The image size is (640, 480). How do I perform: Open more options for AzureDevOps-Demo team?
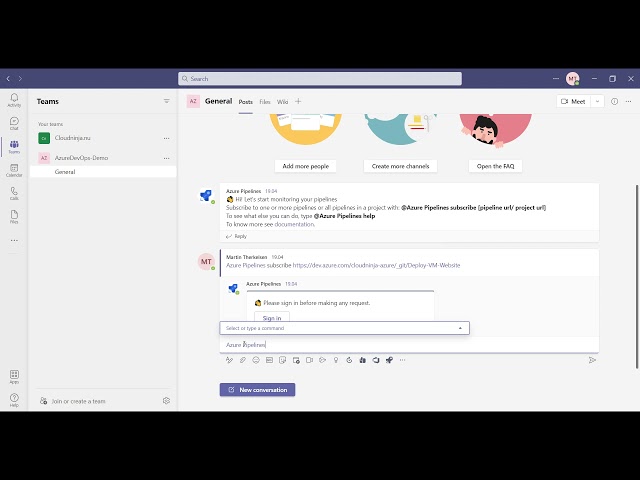(x=167, y=158)
